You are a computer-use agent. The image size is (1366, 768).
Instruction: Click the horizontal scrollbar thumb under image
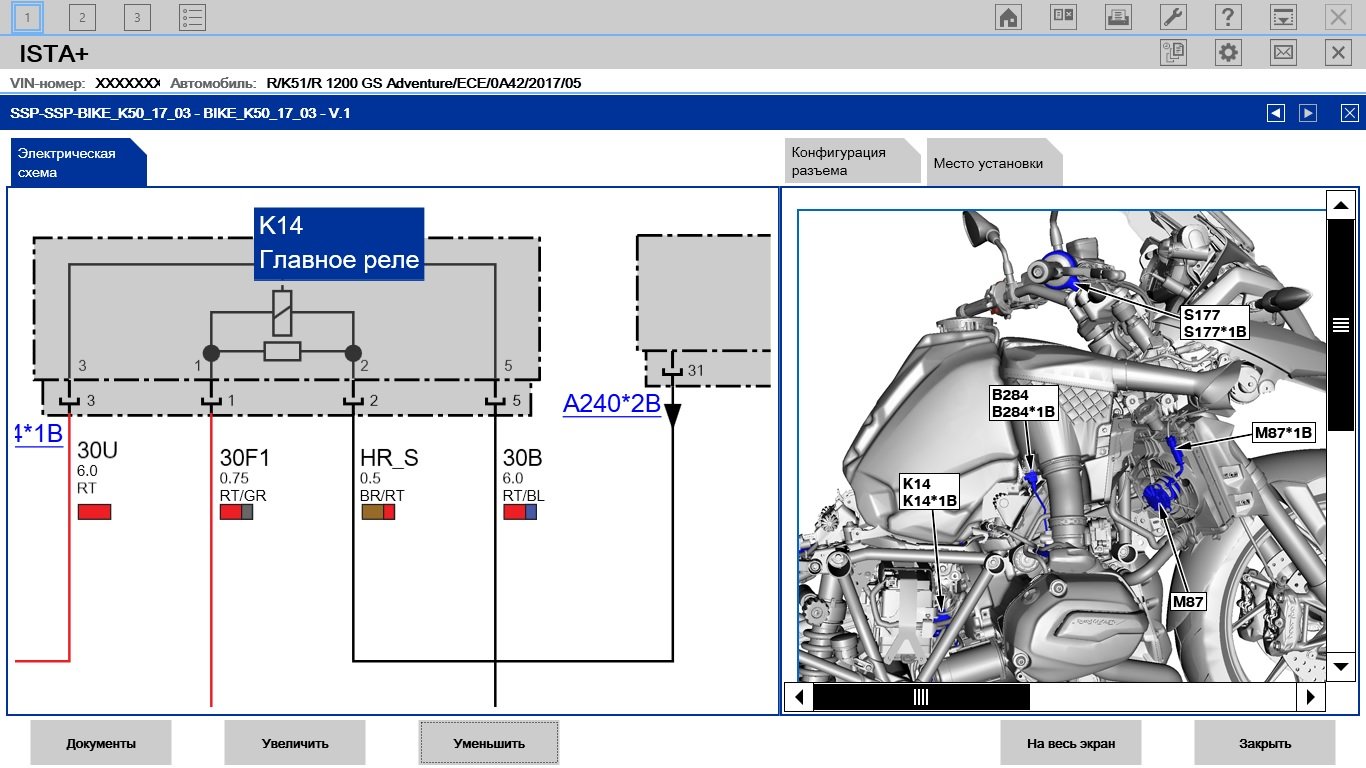[921, 697]
